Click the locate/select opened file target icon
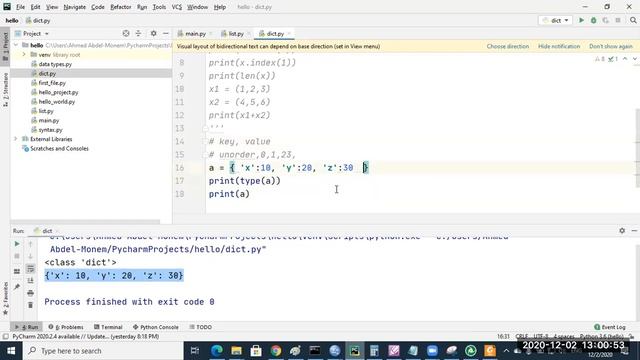The height and width of the screenshot is (360, 640). click(x=126, y=33)
